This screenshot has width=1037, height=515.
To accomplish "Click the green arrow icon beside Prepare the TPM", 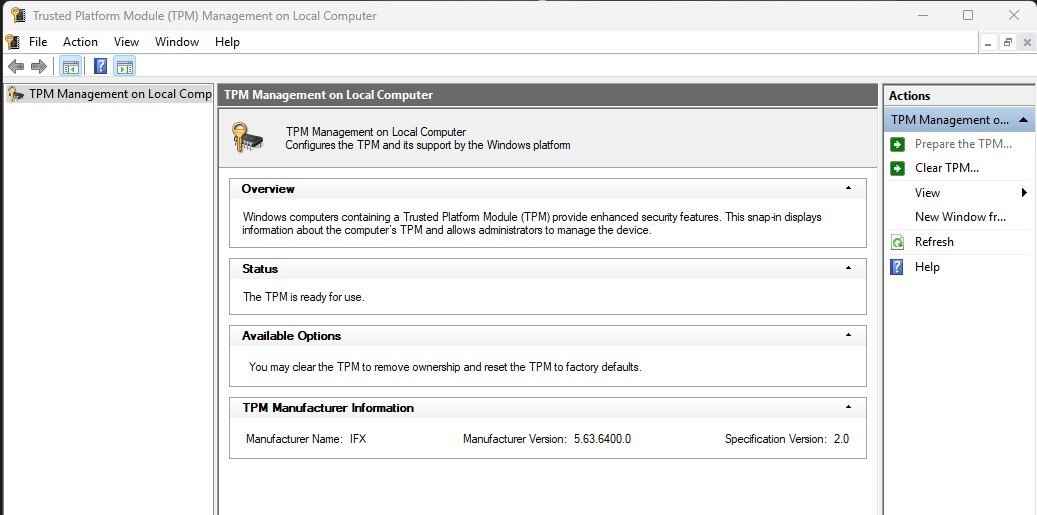I will pyautogui.click(x=897, y=144).
